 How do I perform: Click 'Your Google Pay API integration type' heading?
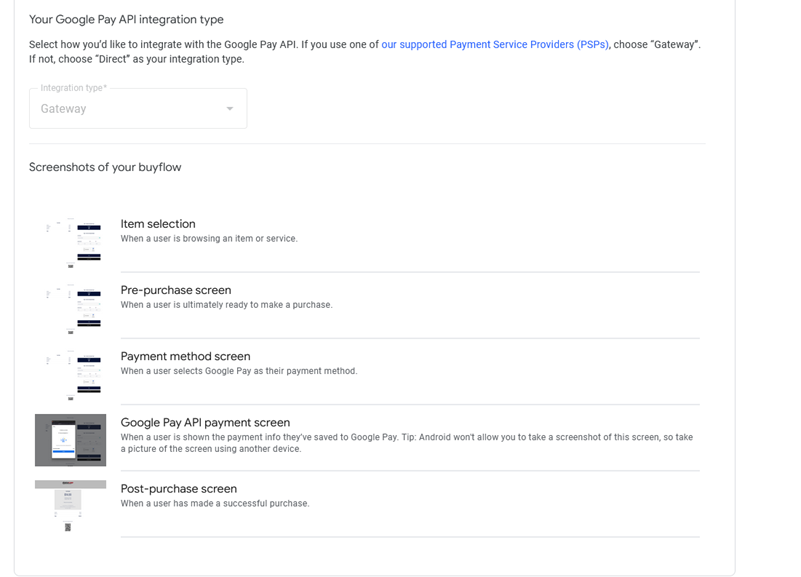[x=126, y=19]
